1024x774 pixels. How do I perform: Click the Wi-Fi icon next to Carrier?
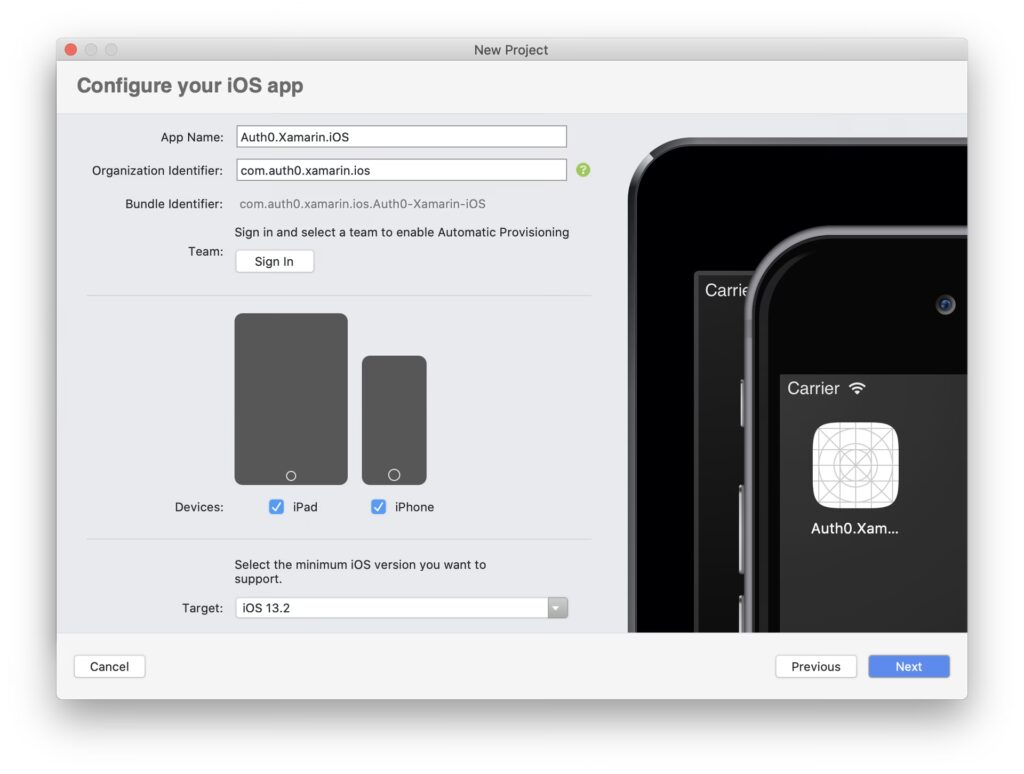(x=857, y=388)
